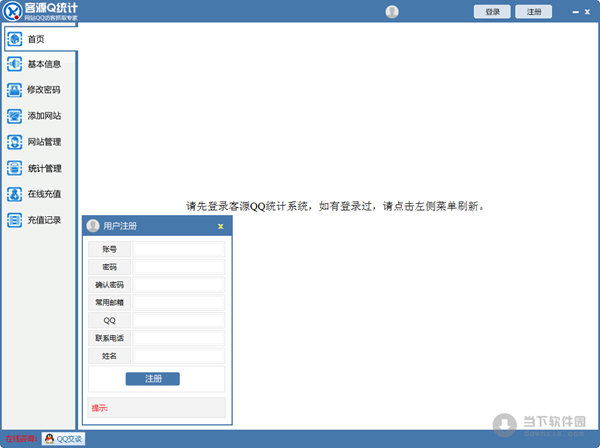Screen dimensions: 600x448
Task: Open 充值记录 in the sidebar
Action: (x=39, y=220)
